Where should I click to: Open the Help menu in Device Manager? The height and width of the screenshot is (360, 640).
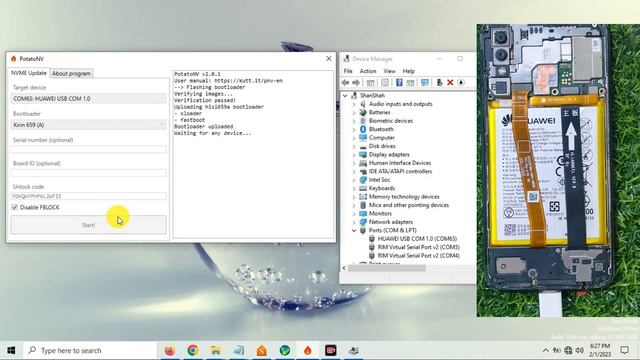(x=409, y=71)
